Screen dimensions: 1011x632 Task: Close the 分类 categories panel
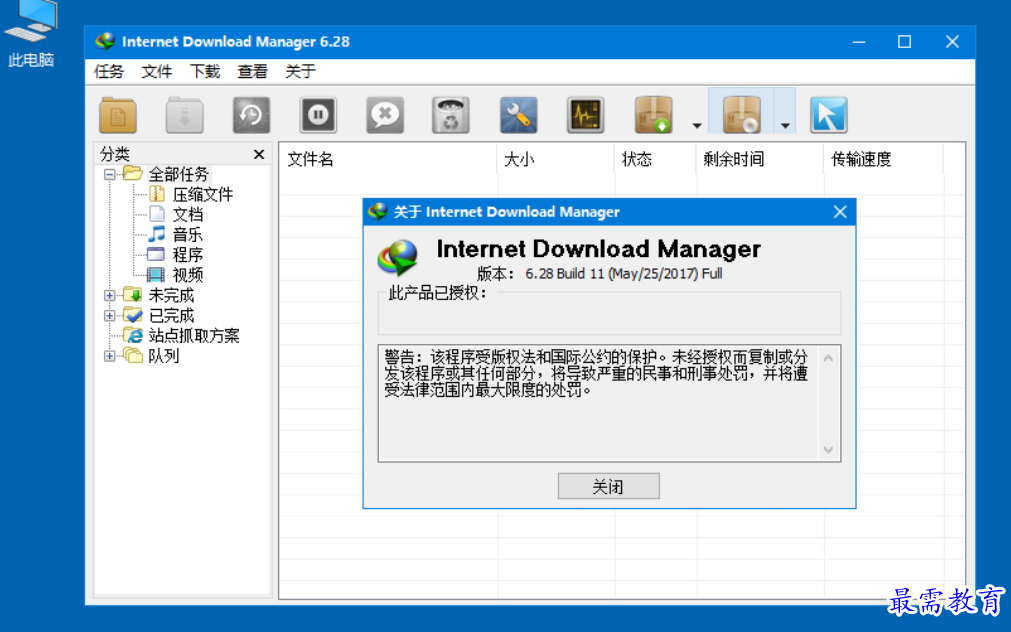click(x=259, y=154)
